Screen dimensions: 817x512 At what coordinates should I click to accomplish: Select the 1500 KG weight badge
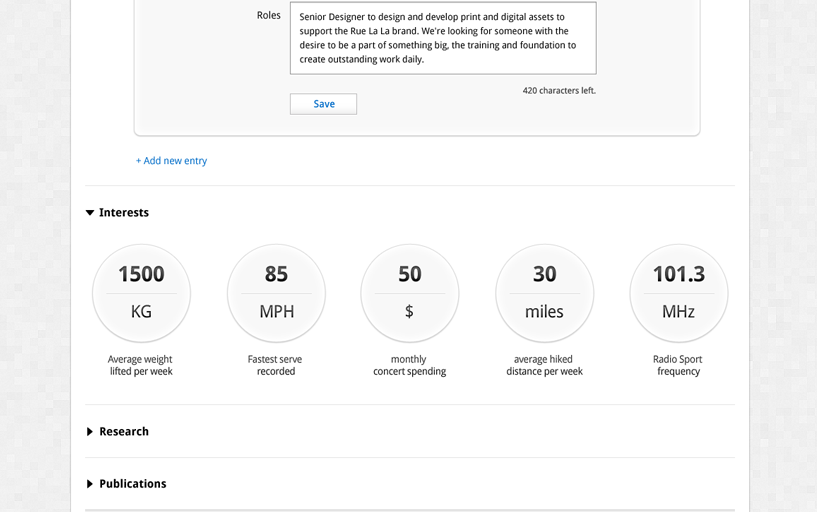141,293
